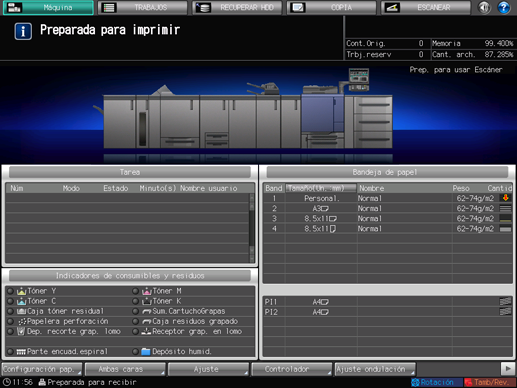Open the blue help question mark
The image size is (517, 388).
(503, 7)
